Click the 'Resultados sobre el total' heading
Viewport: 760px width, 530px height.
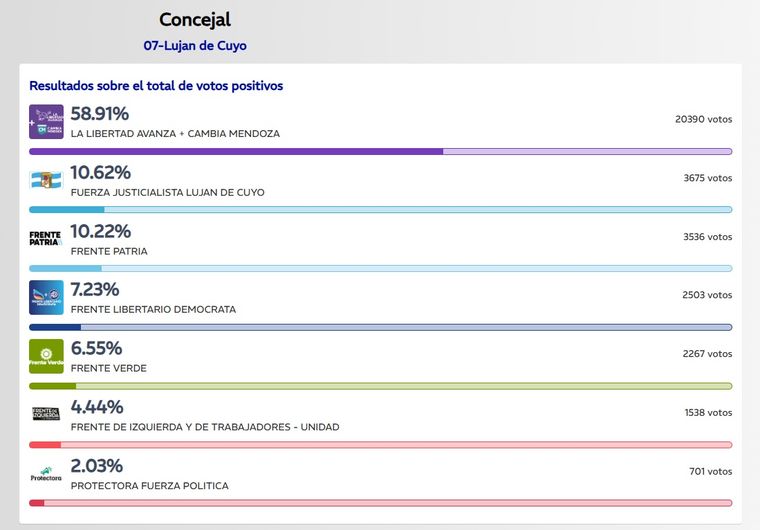156,86
